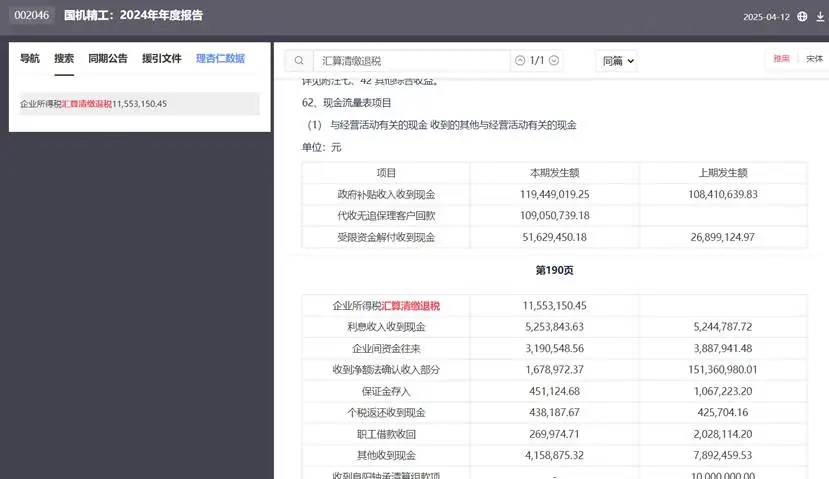Screen dimensions: 829x479
Task: Click the value 119,449,019.25
Action: click(555, 195)
